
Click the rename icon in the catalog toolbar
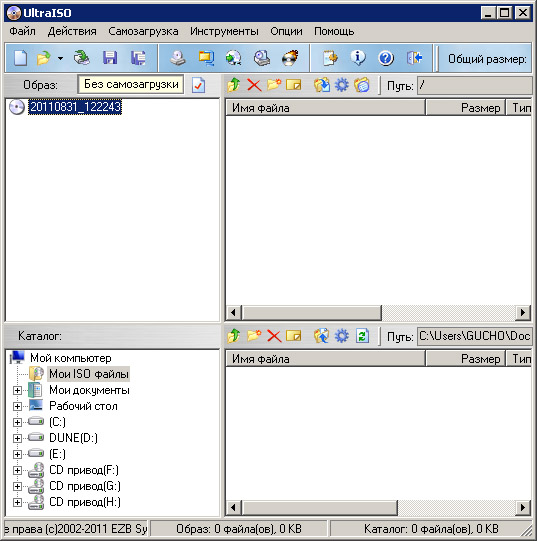click(294, 335)
